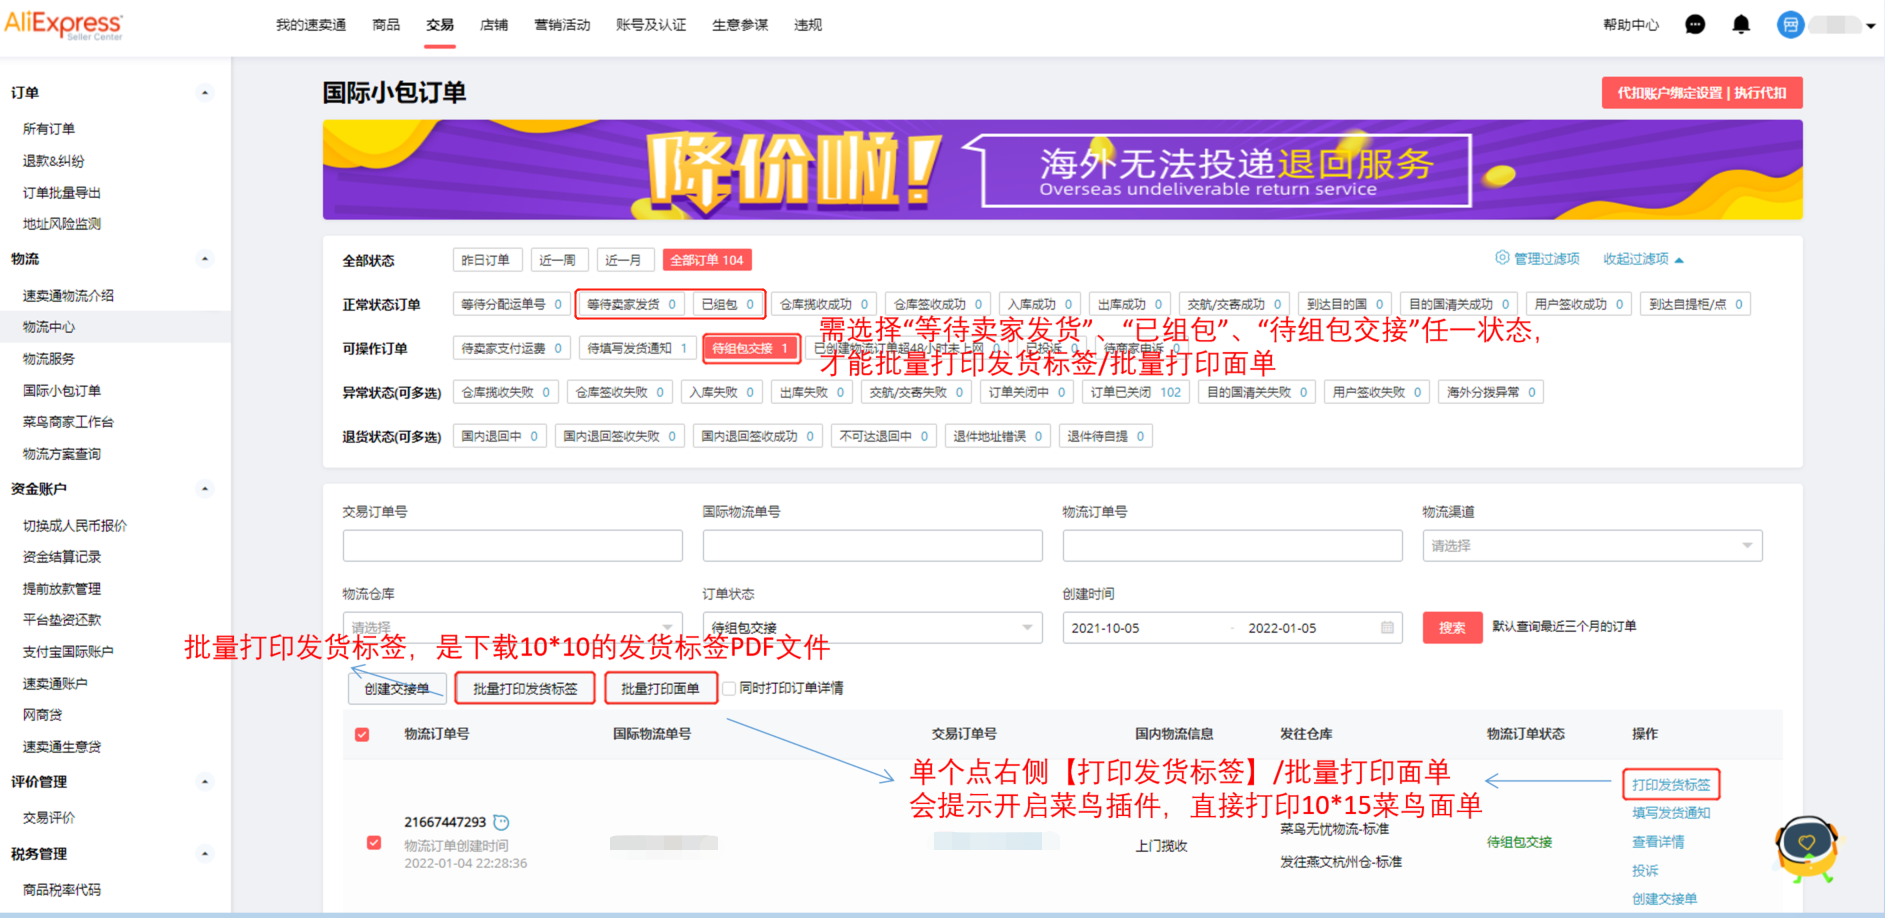The height and width of the screenshot is (918, 1885).
Task: Open 退款&纠纷 in sidebar
Action: pos(54,161)
